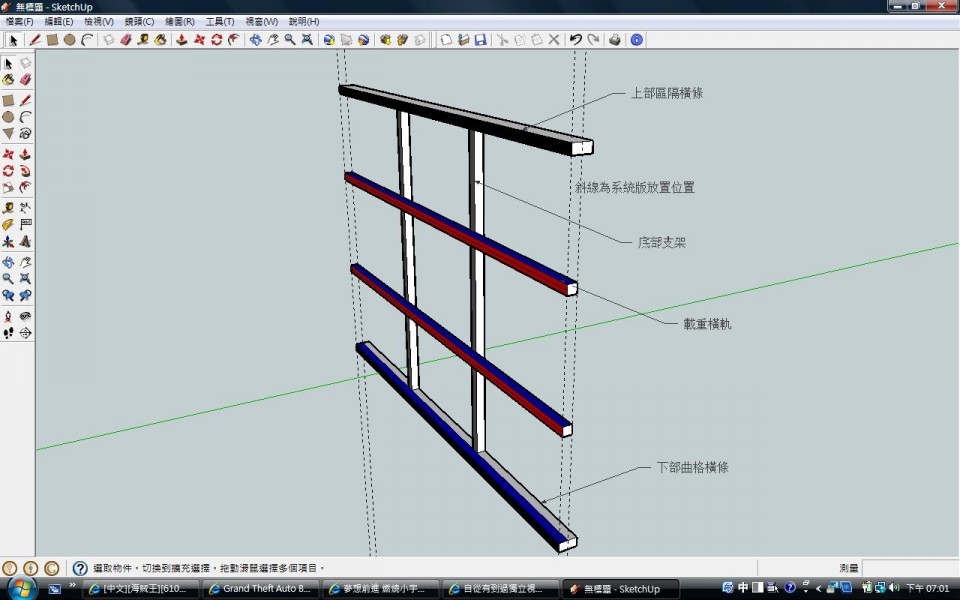Click the Windows Start orb
960x600 pixels.
[19, 588]
